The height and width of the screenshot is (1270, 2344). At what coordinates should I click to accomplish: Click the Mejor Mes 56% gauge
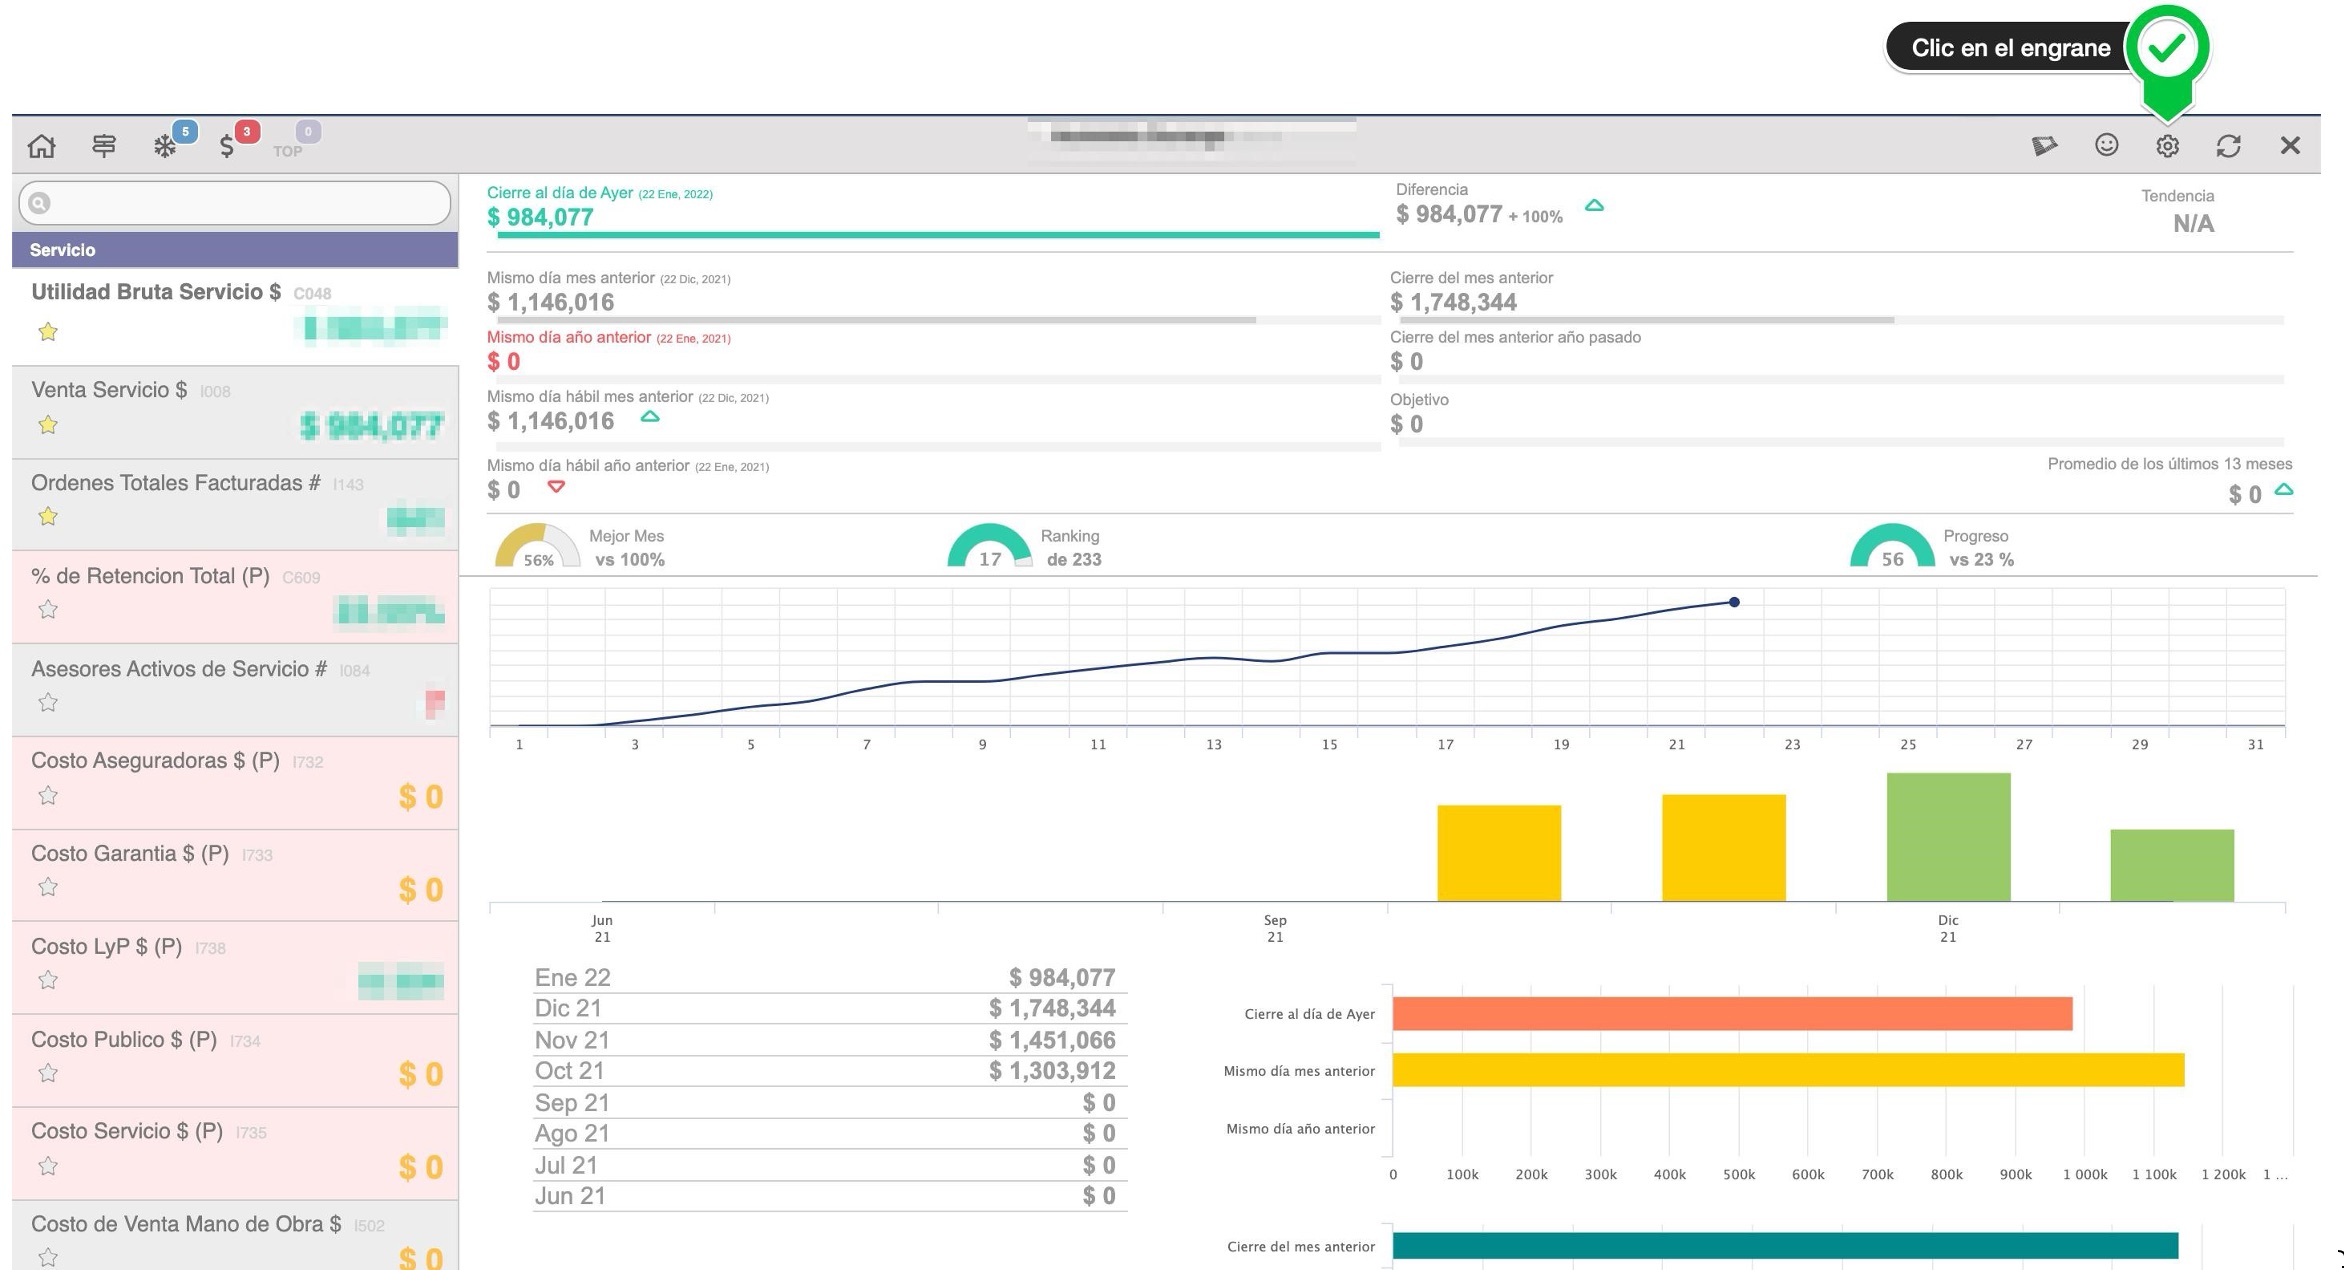click(538, 546)
